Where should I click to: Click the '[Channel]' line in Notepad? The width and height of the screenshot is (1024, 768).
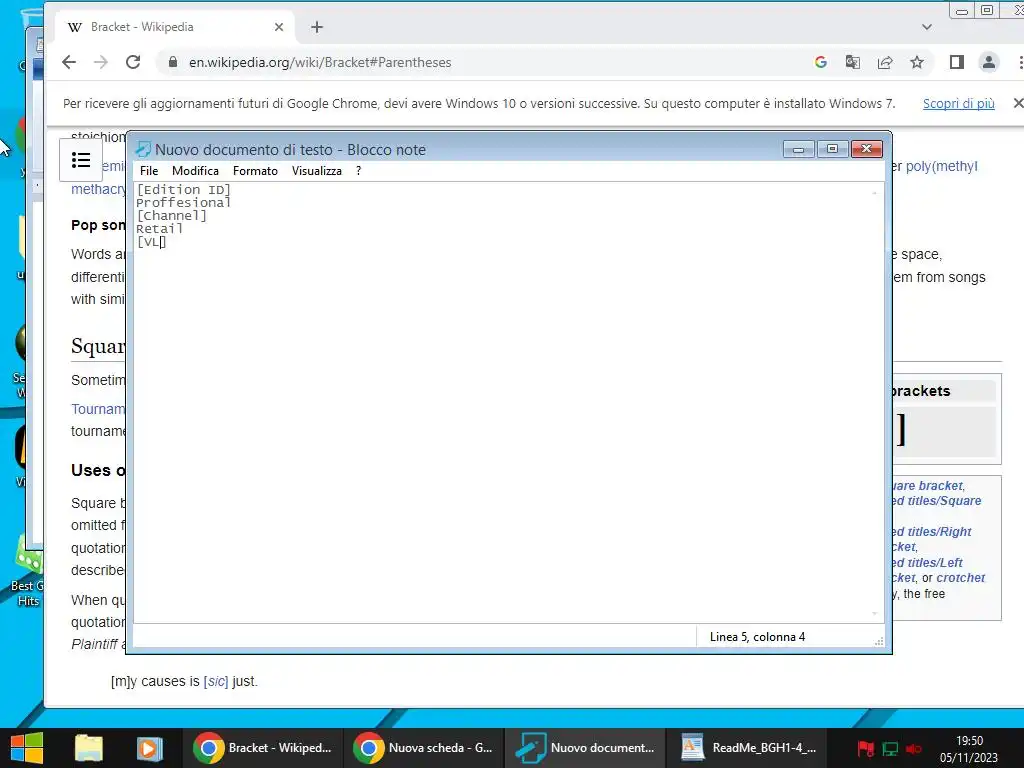pyautogui.click(x=172, y=216)
